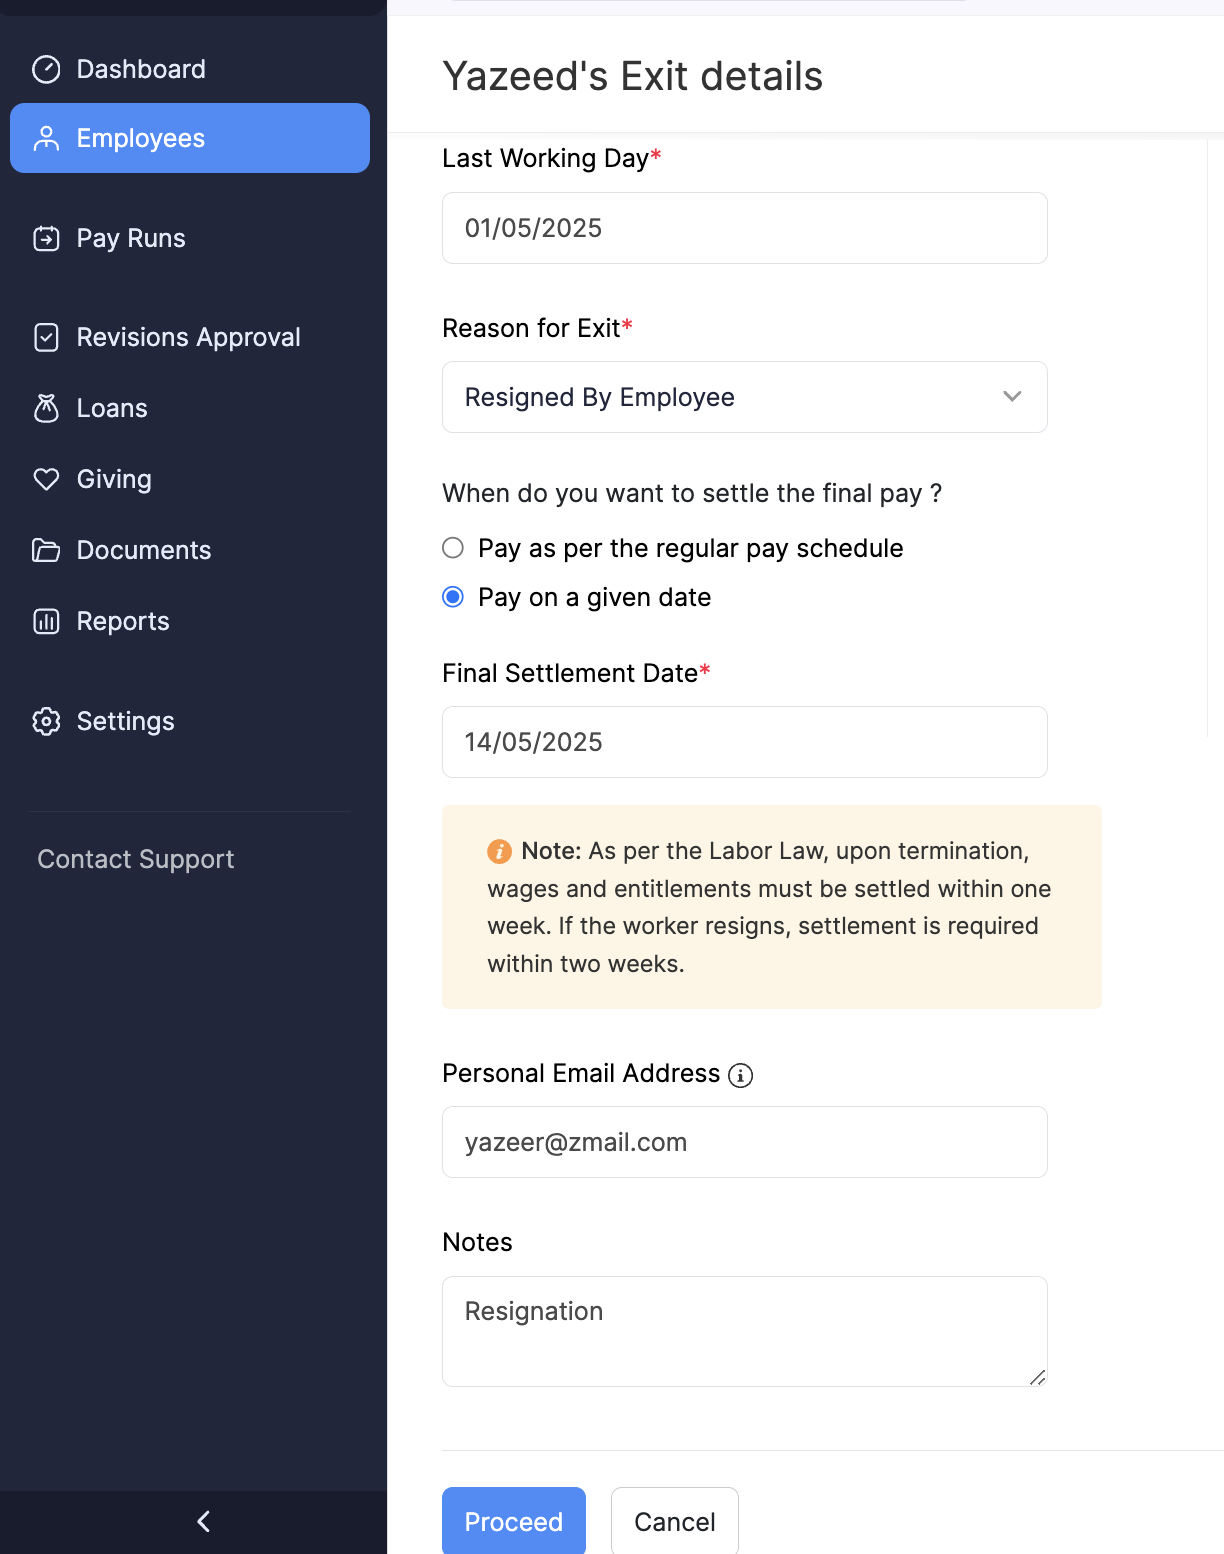Click the Last Working Day date field
This screenshot has height=1554, width=1224.
(744, 228)
